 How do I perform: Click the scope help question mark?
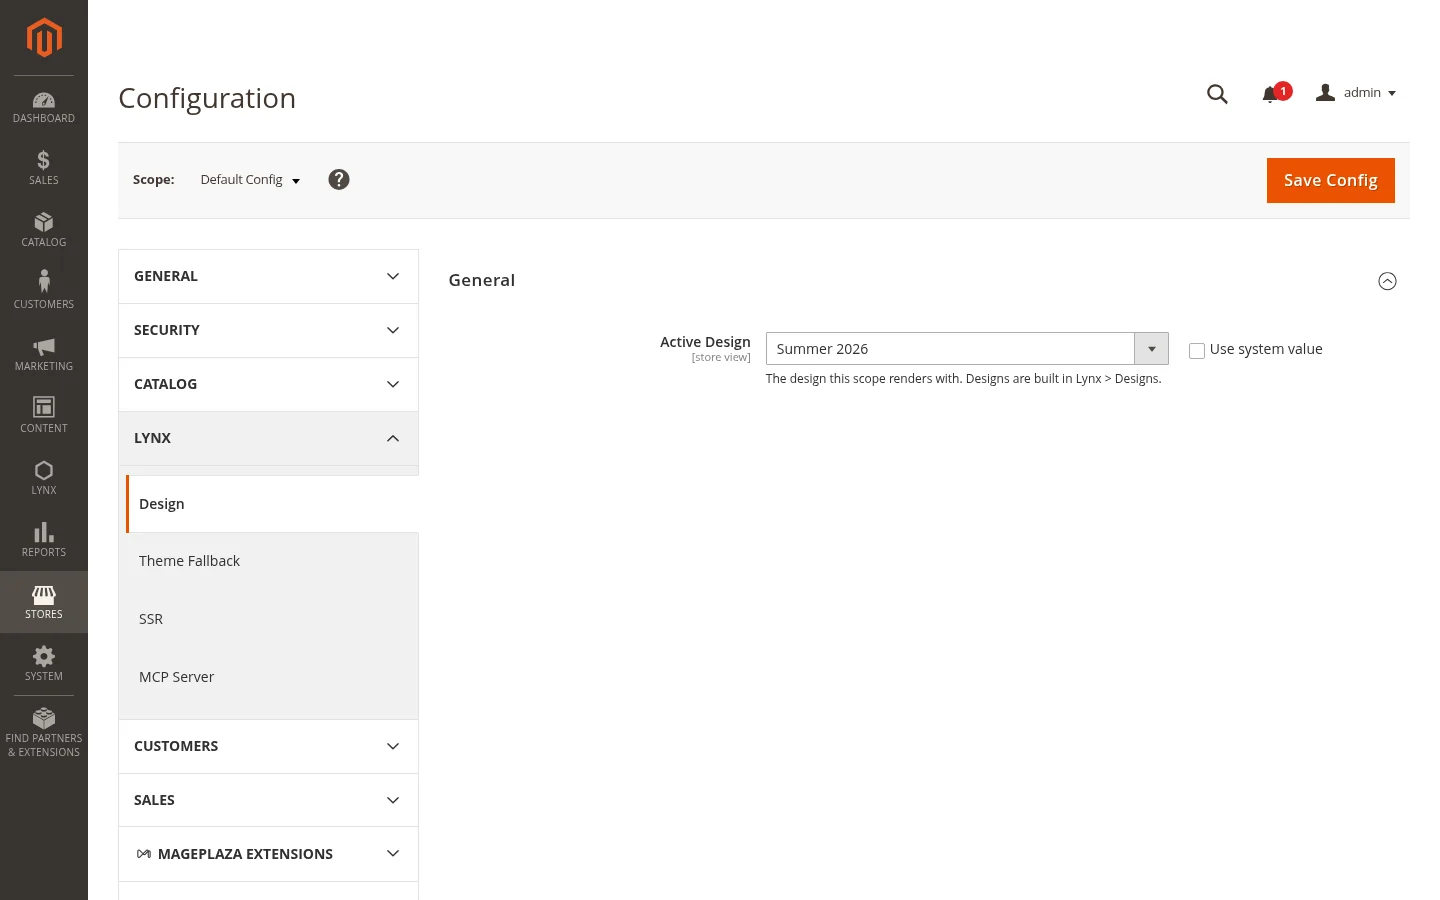[339, 180]
